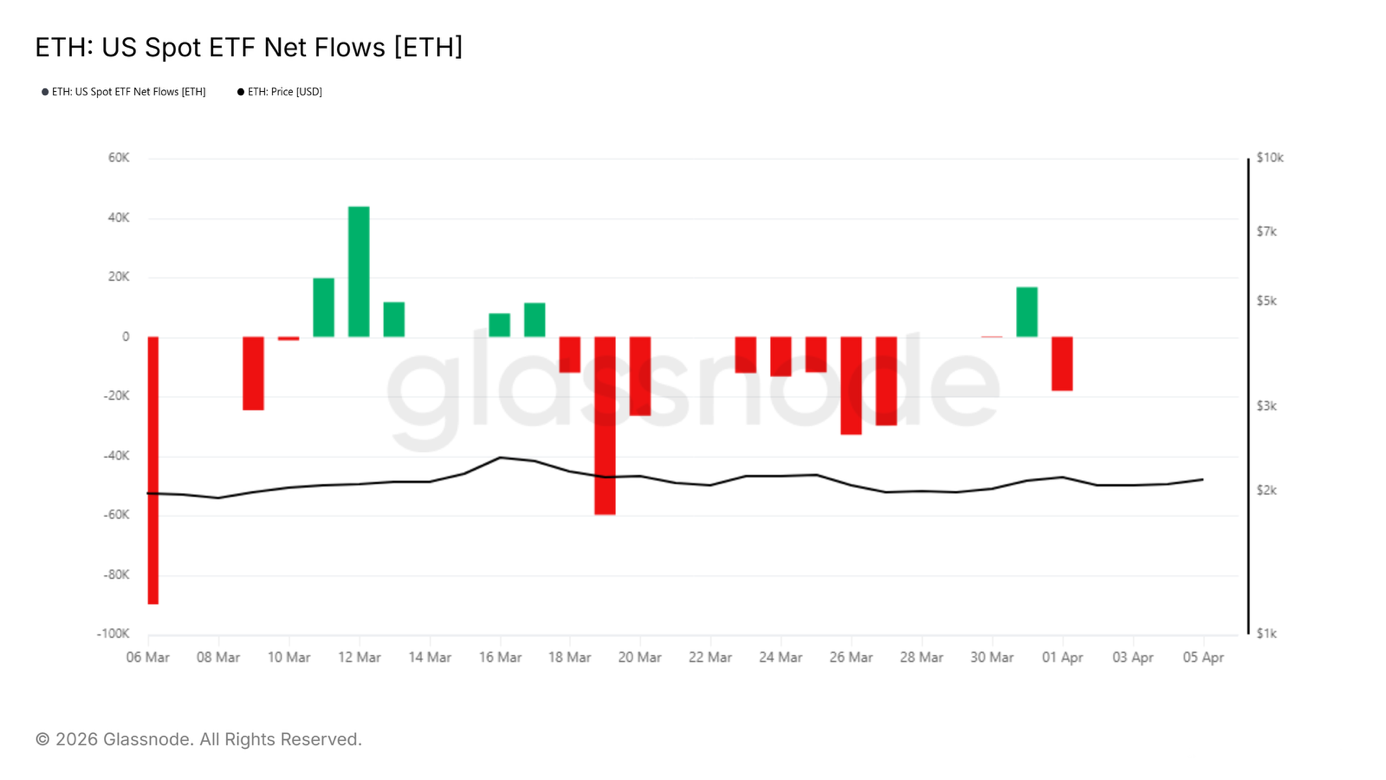Viewport: 1386px width, 780px height.
Task: Click the ETH Price legend dot
Action: coord(241,92)
